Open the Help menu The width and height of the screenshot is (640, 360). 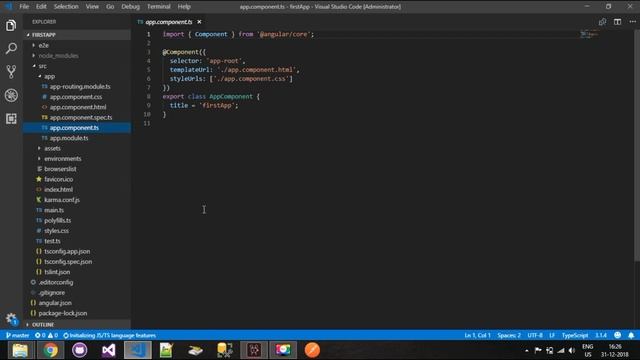(x=184, y=7)
